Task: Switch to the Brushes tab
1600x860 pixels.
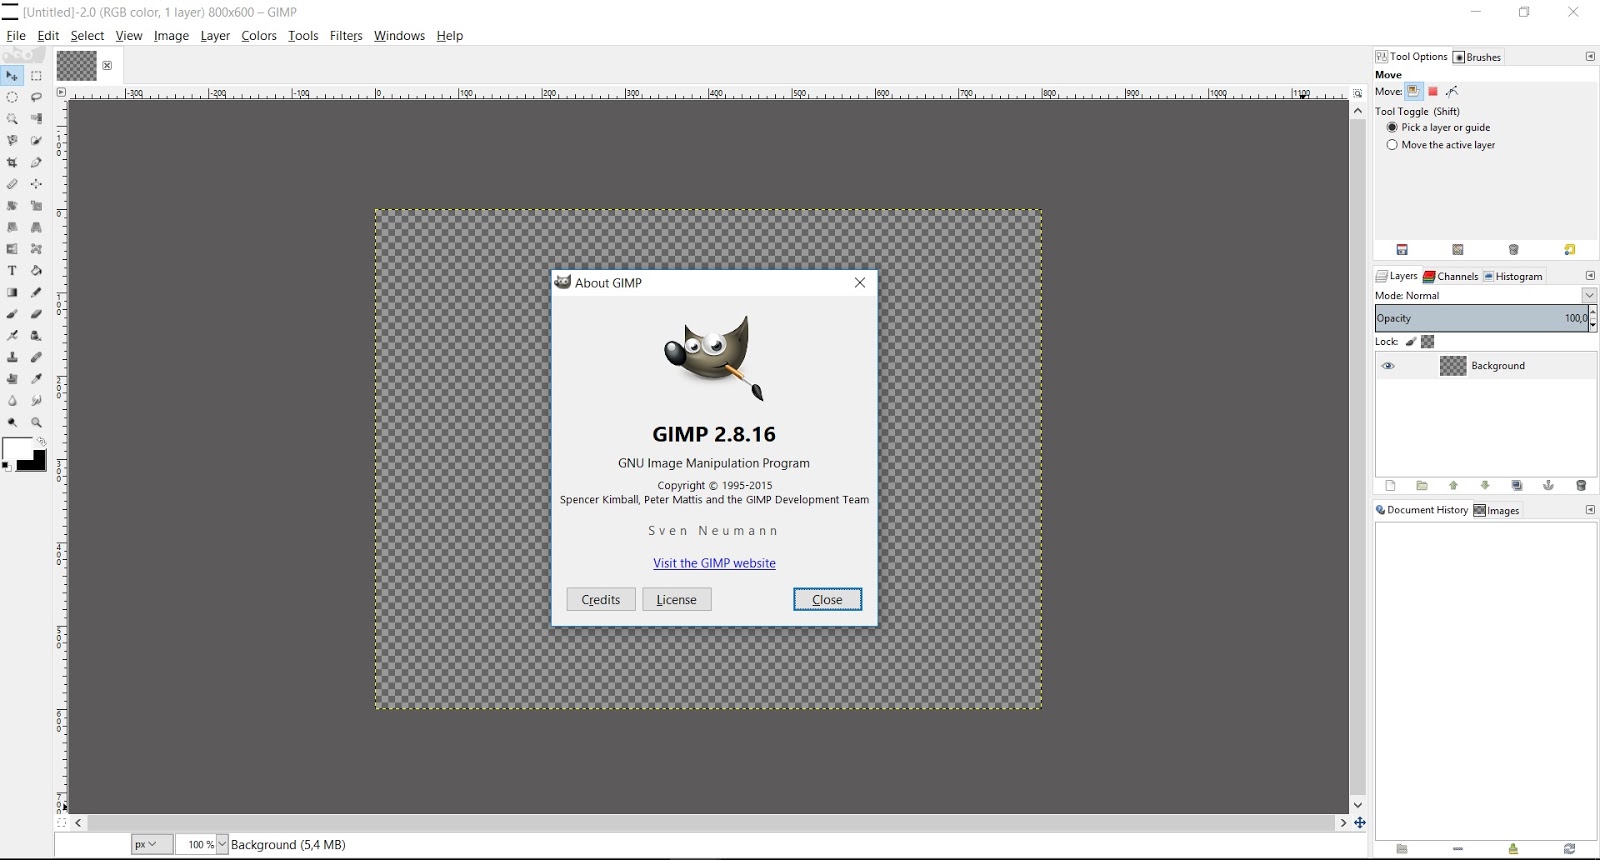Action: pyautogui.click(x=1477, y=57)
